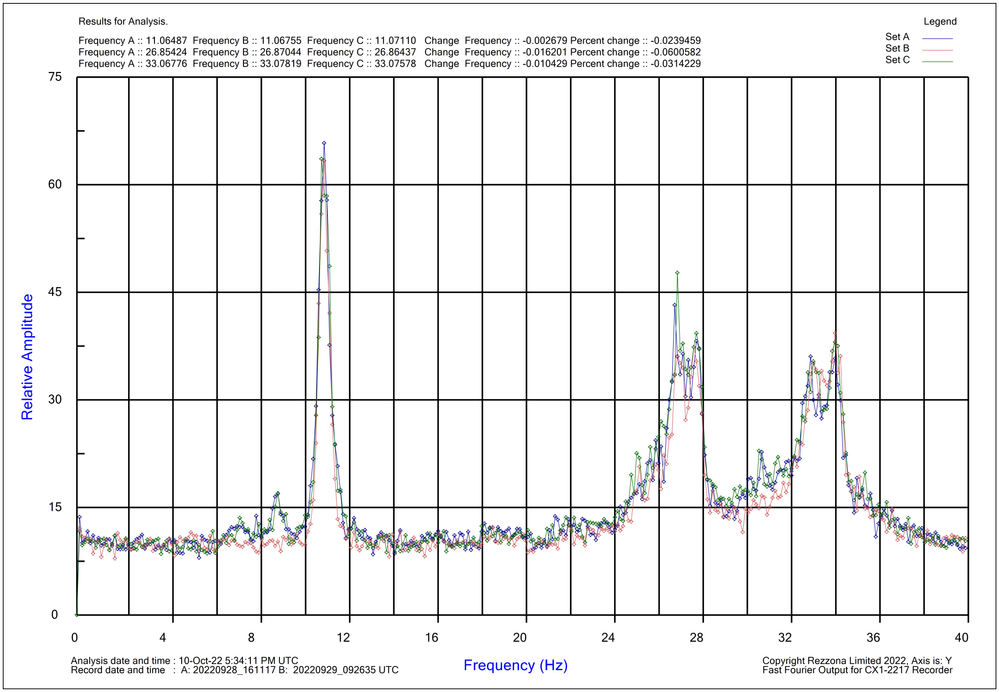Click the y-axis tick label 15
This screenshot has width=999, height=692.
coord(55,508)
